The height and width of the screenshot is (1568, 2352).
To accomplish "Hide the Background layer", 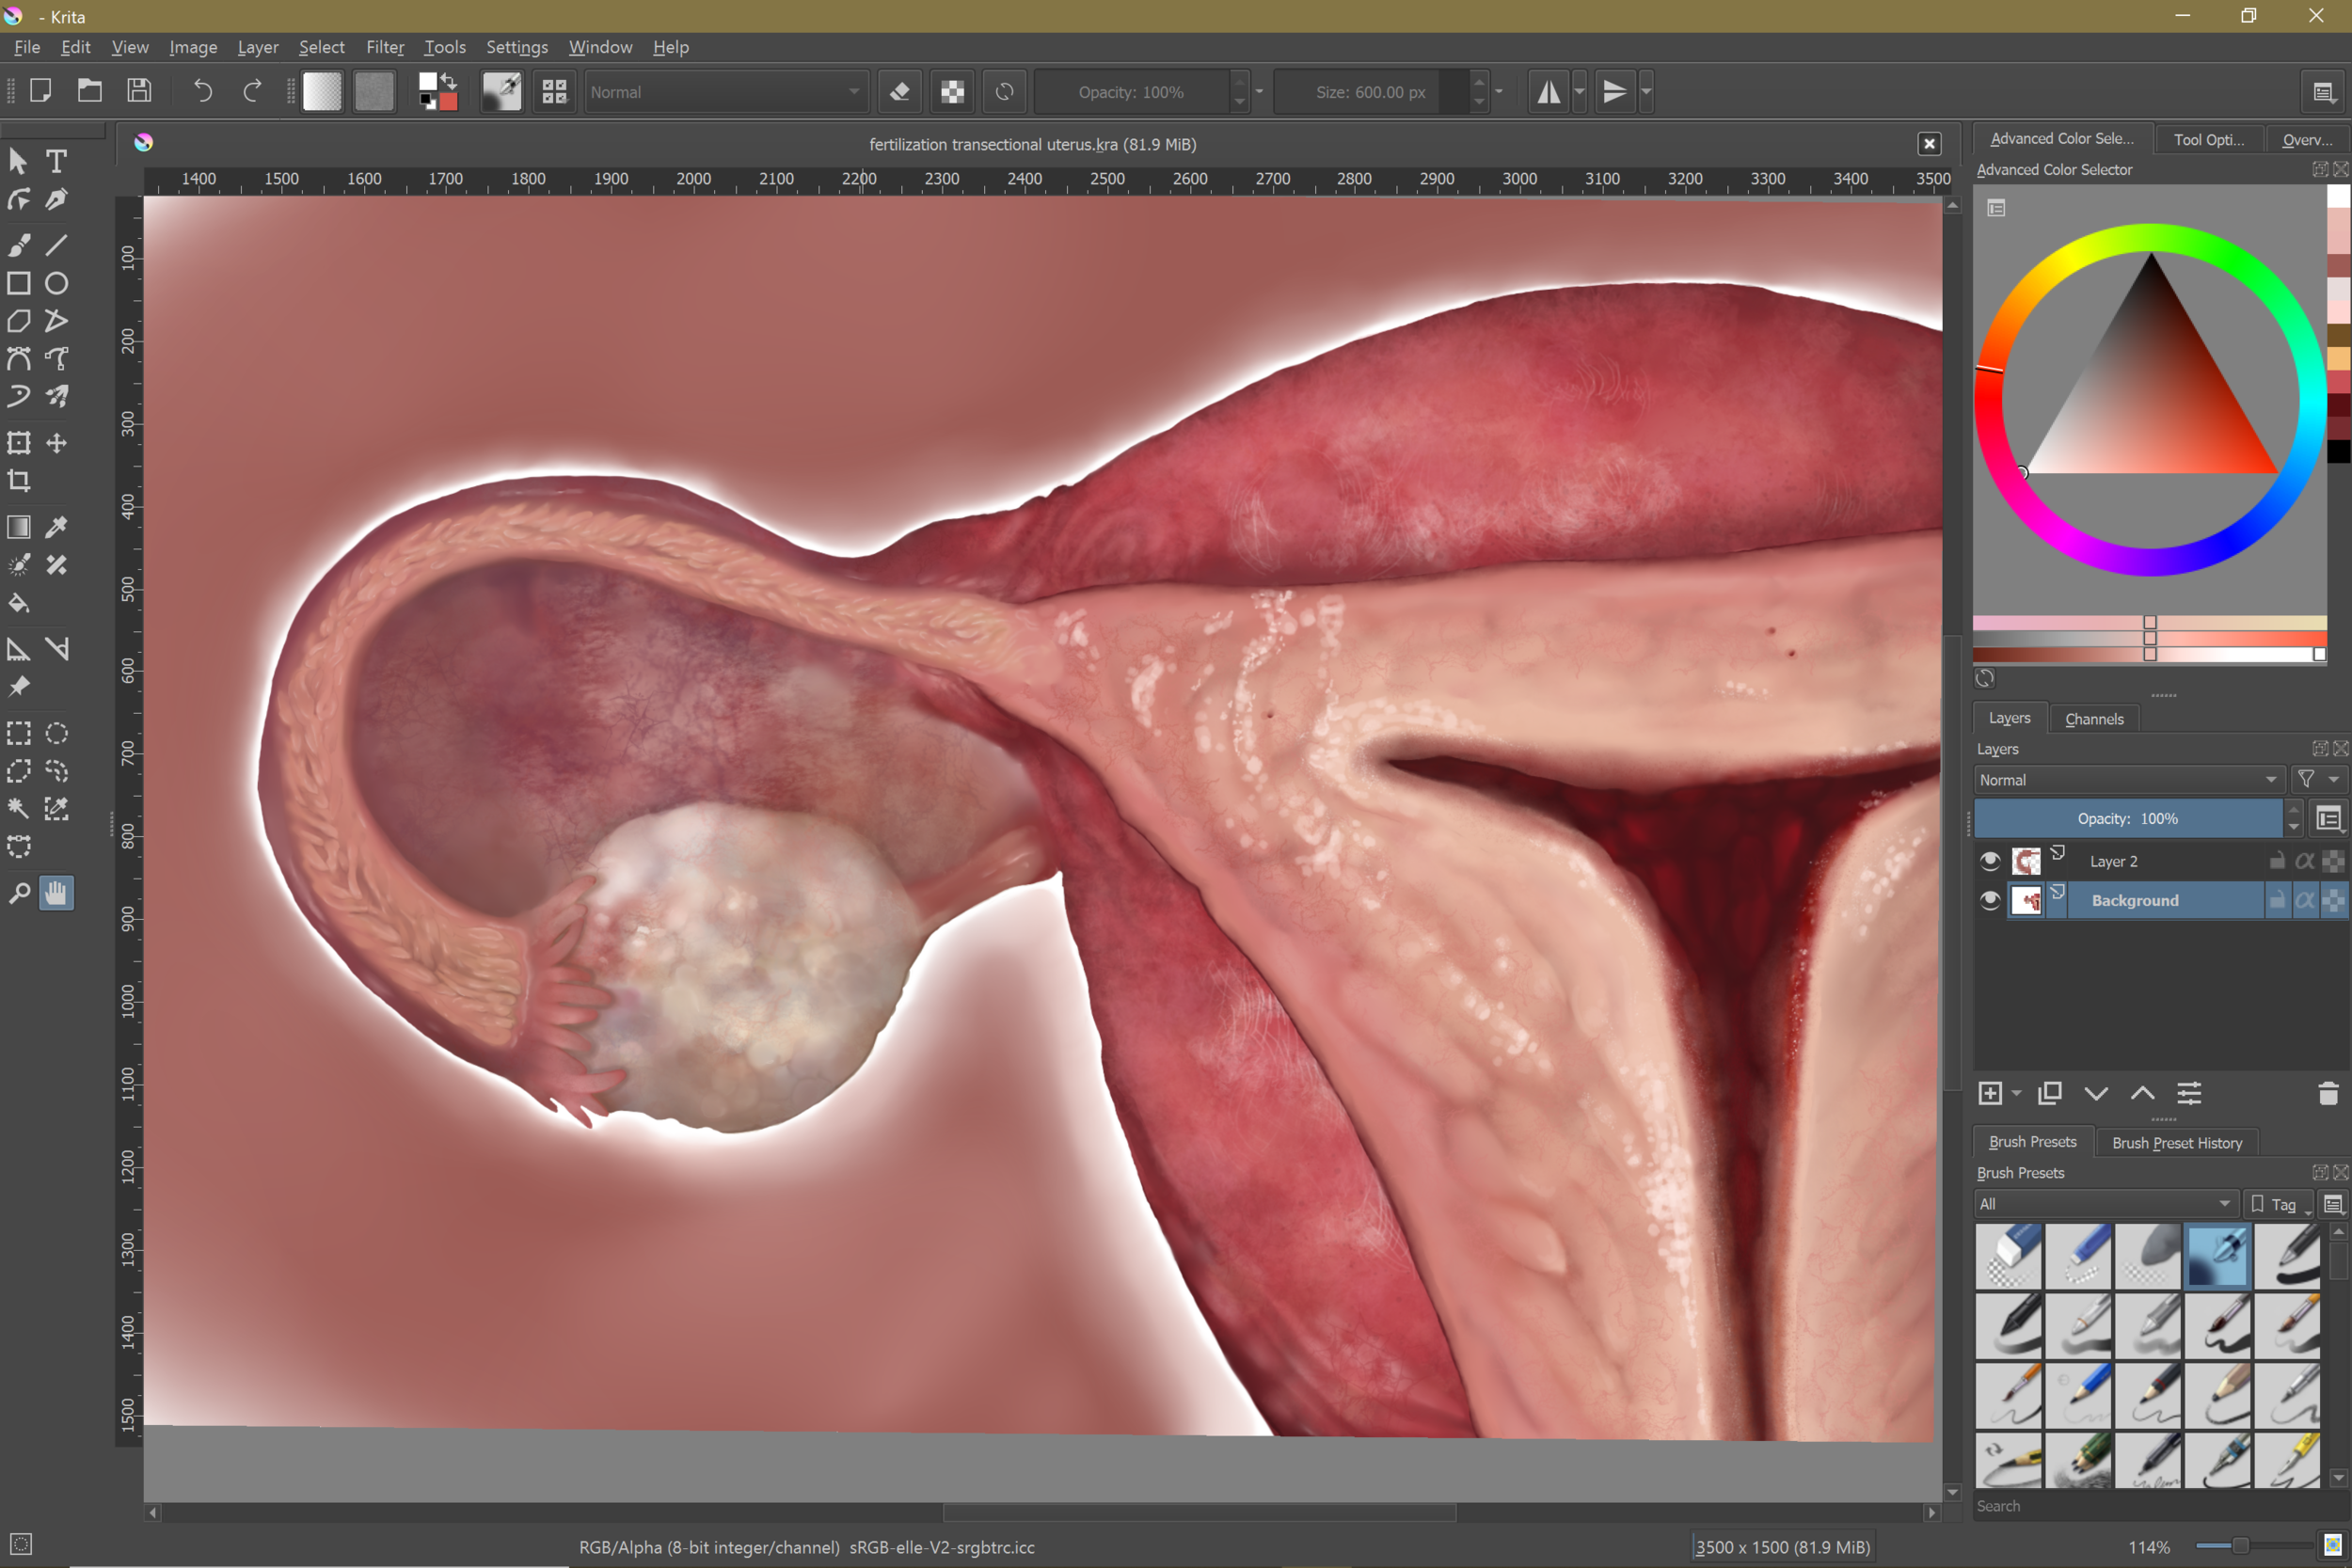I will 1990,900.
